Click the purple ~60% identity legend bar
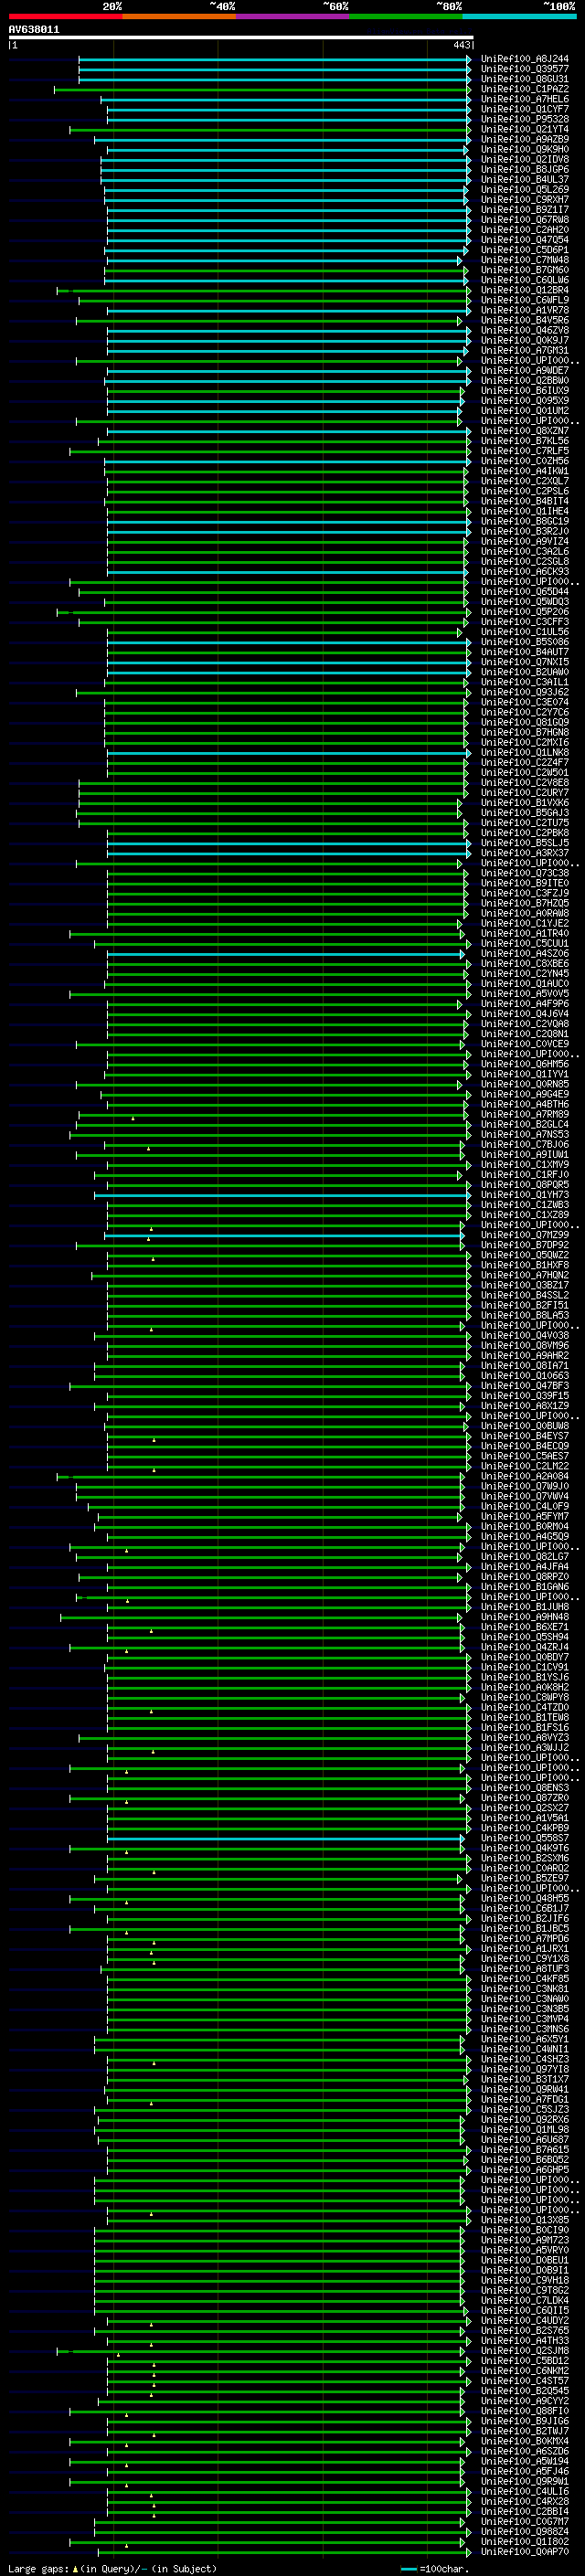The width and height of the screenshot is (585, 2576). click(292, 17)
